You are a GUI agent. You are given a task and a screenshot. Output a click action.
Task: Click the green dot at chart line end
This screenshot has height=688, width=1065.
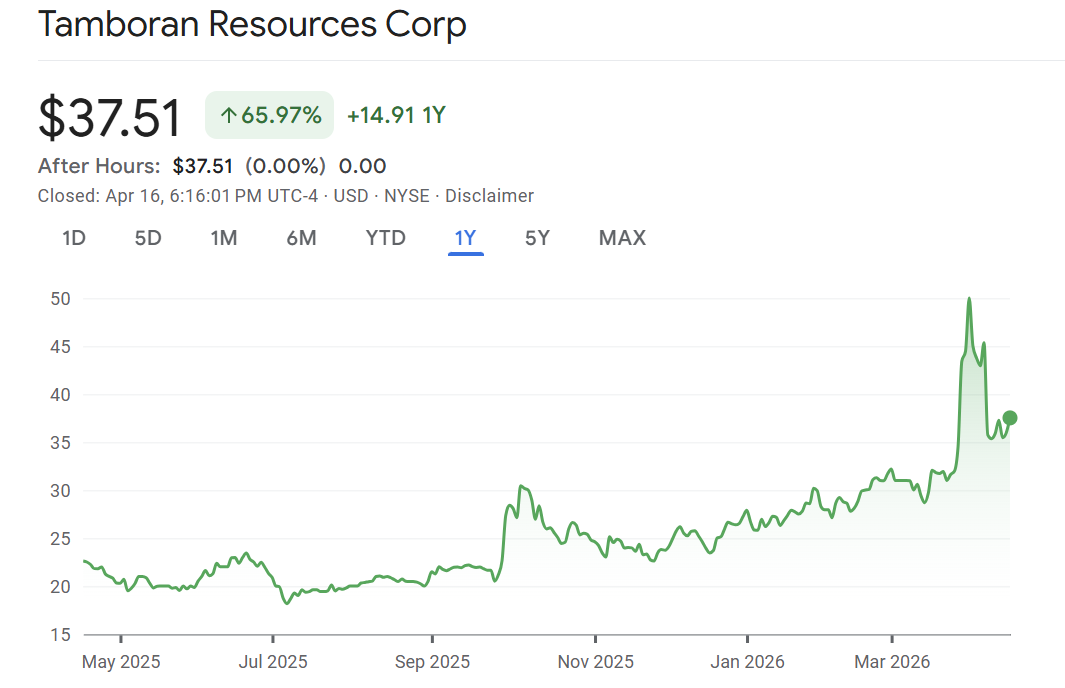[x=1010, y=418]
